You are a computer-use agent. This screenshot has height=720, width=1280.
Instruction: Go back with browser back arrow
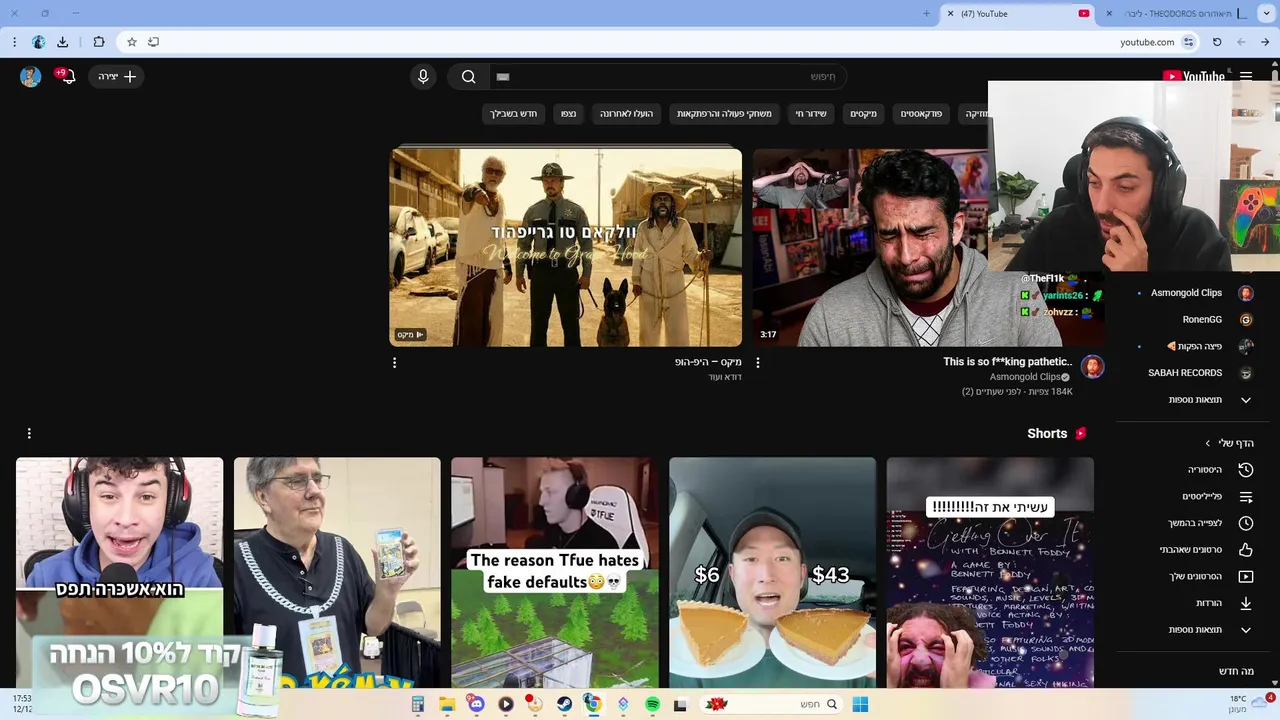(1265, 42)
